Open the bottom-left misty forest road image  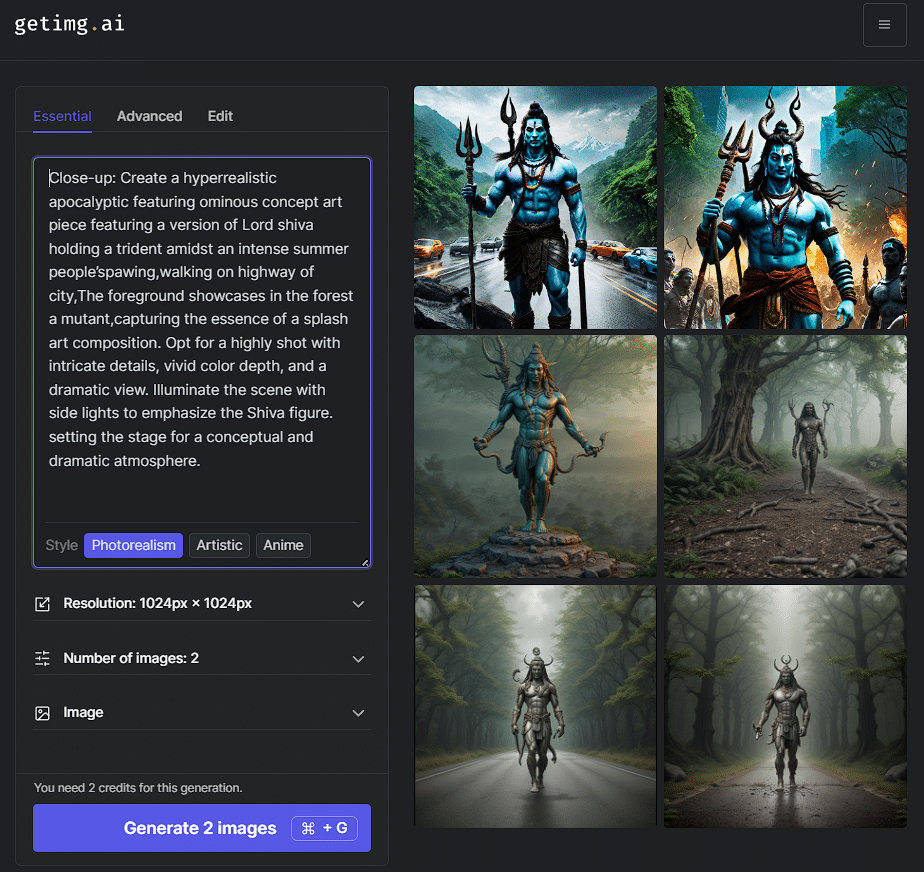pyautogui.click(x=535, y=706)
